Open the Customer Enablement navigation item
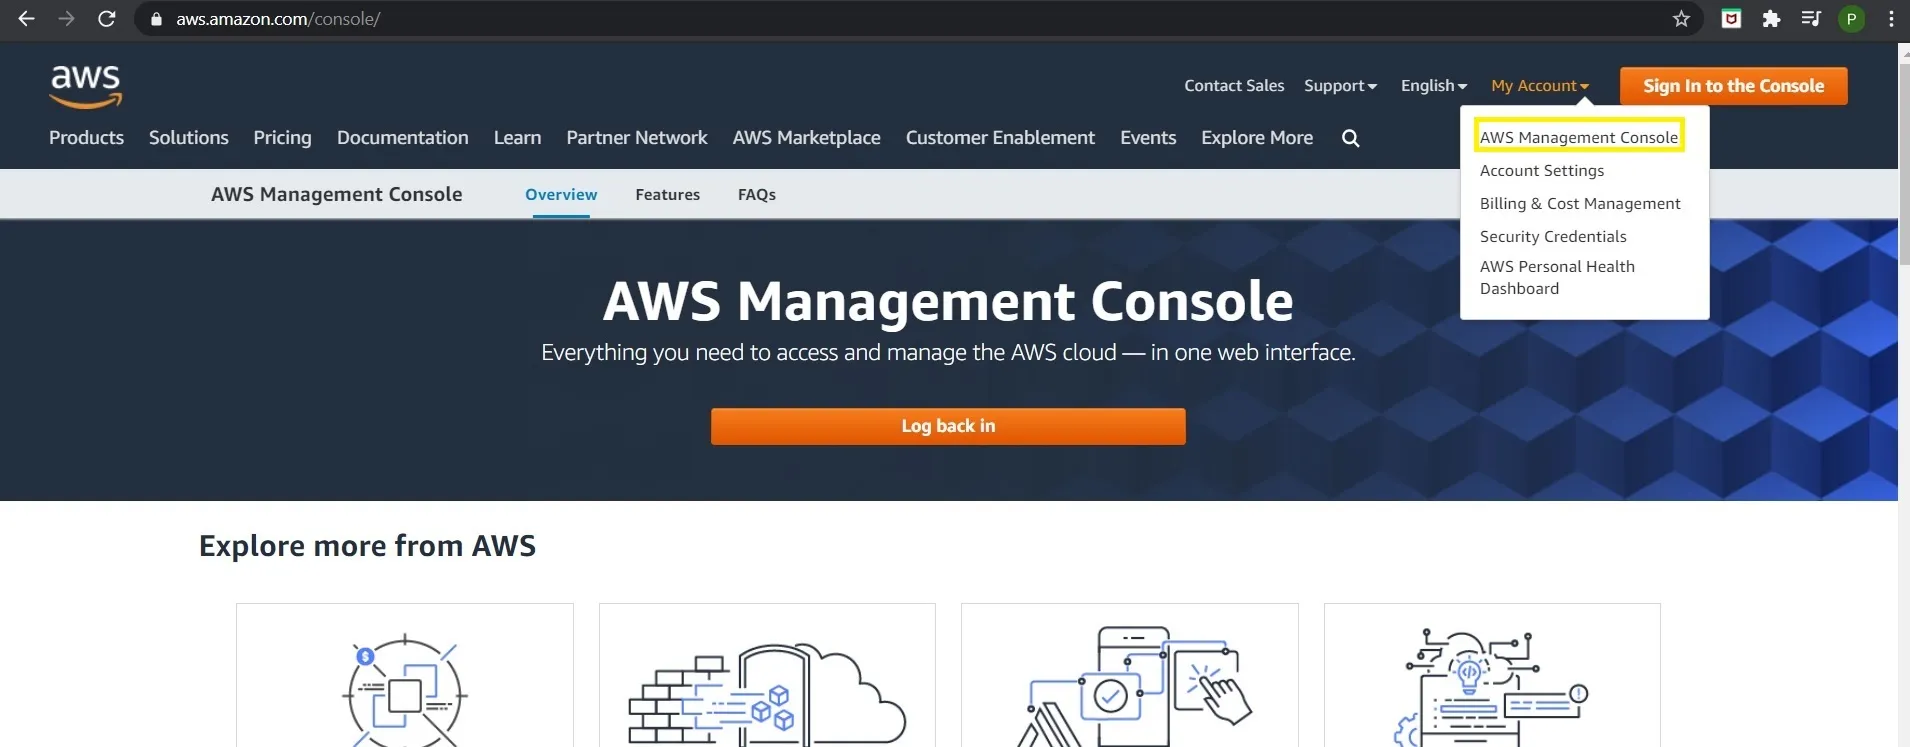Viewport: 1910px width, 747px height. [1000, 138]
